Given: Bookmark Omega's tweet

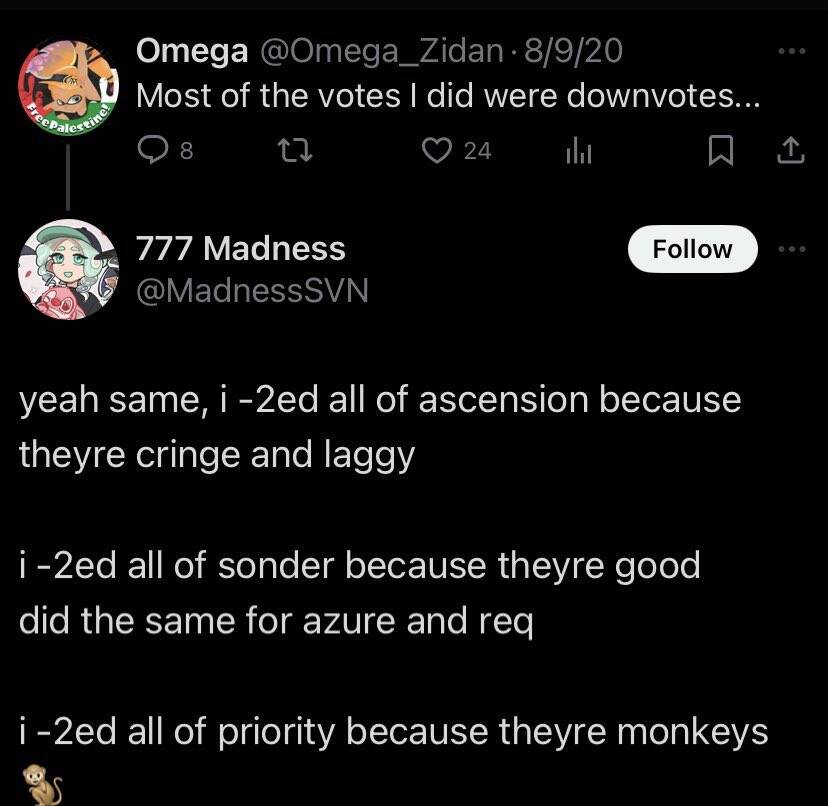Looking at the screenshot, I should pos(720,150).
